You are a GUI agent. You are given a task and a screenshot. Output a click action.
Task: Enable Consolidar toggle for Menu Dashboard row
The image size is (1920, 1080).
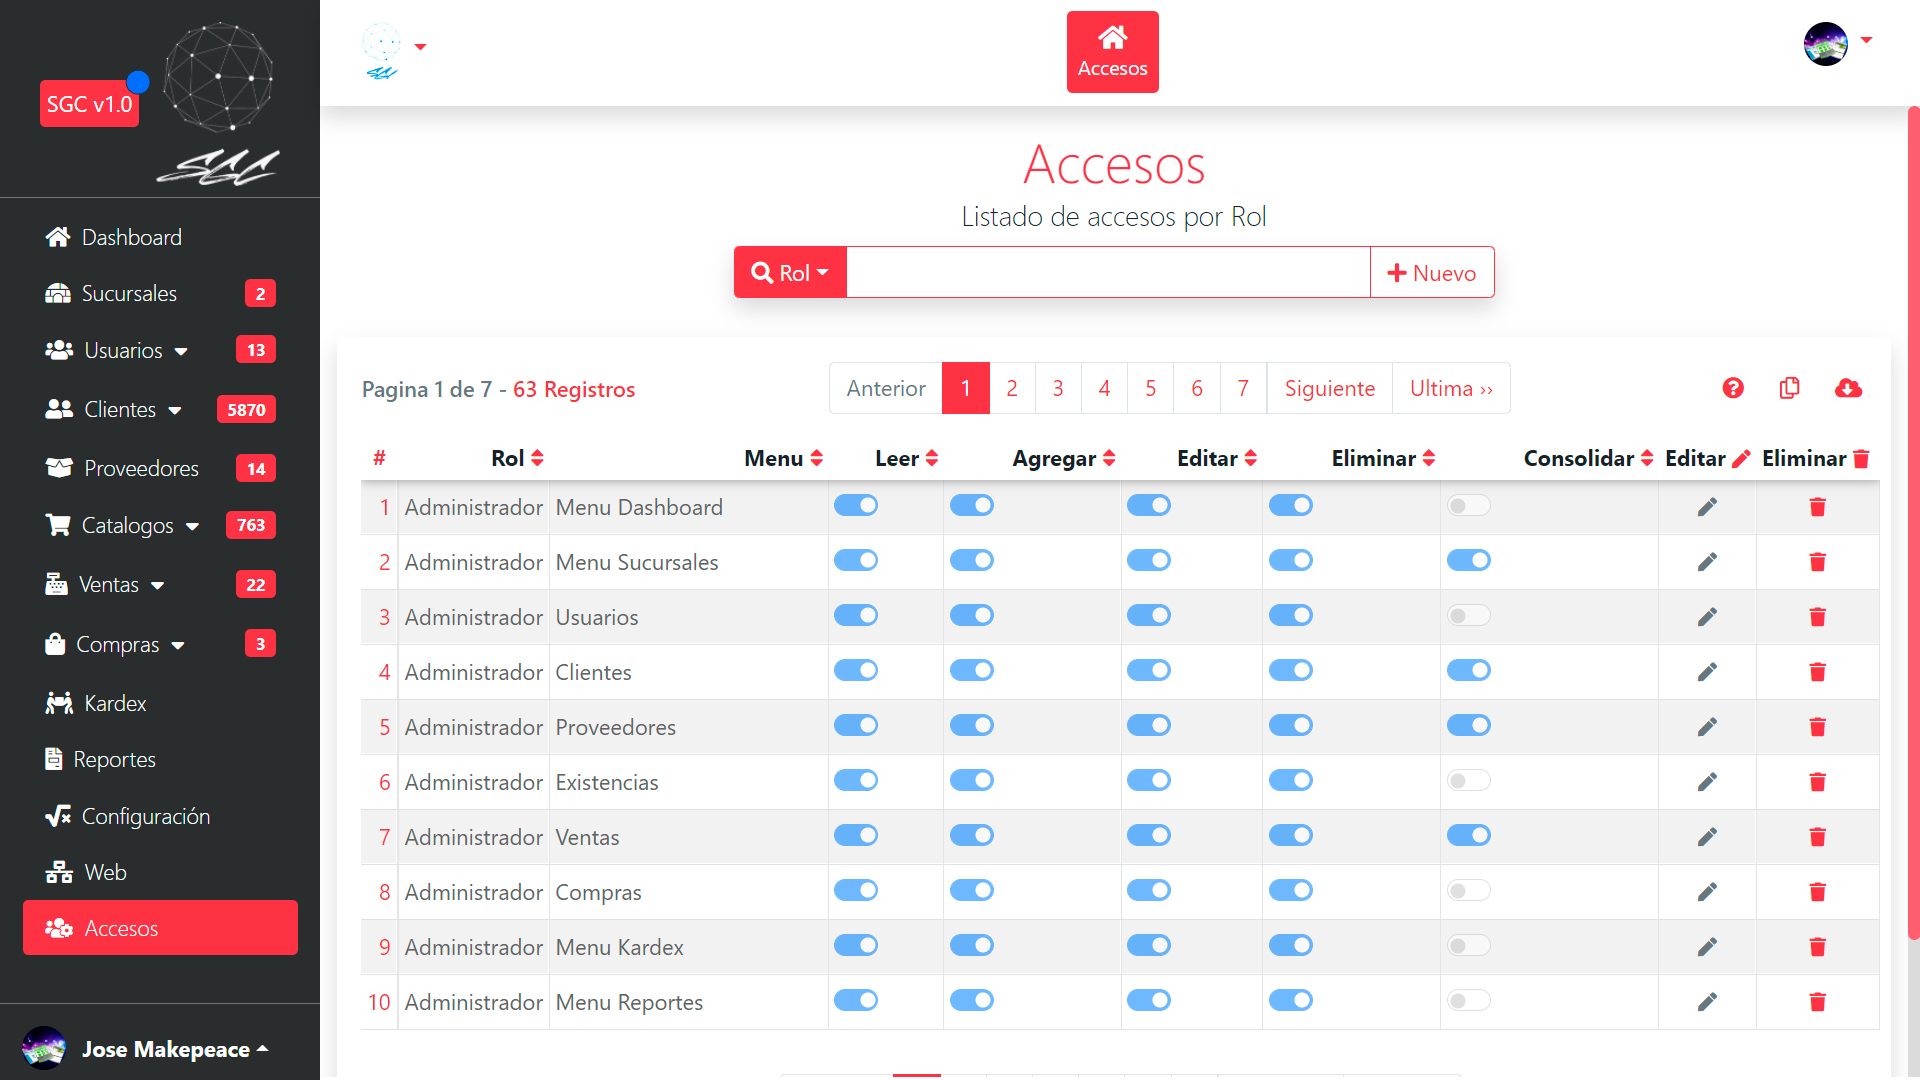pyautogui.click(x=1468, y=506)
